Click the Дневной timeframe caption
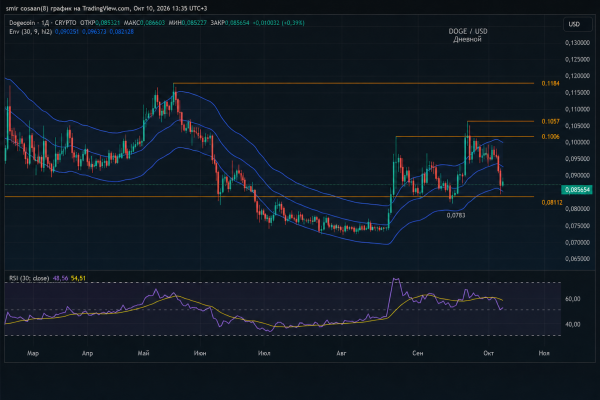Viewport: 600px width, 400px height. tap(467, 39)
